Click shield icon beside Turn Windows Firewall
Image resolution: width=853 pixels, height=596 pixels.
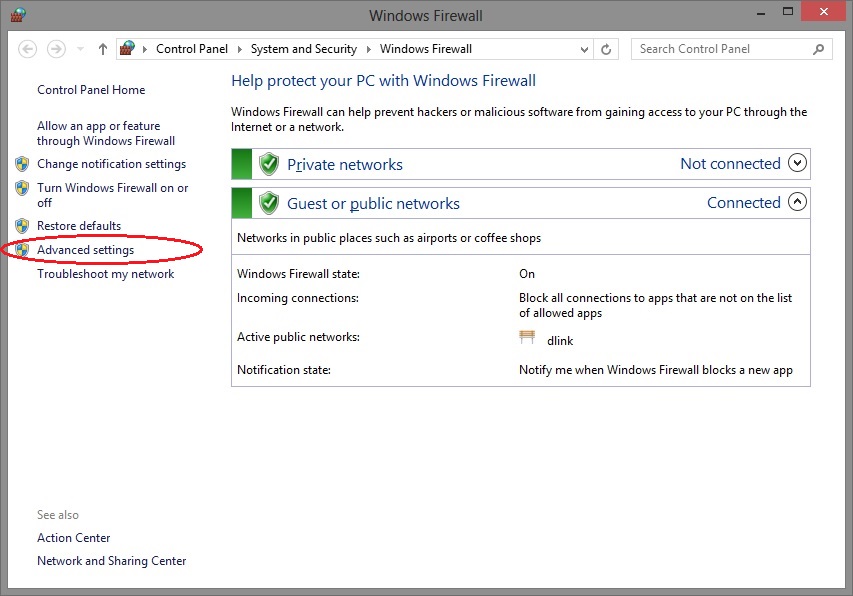pos(22,188)
